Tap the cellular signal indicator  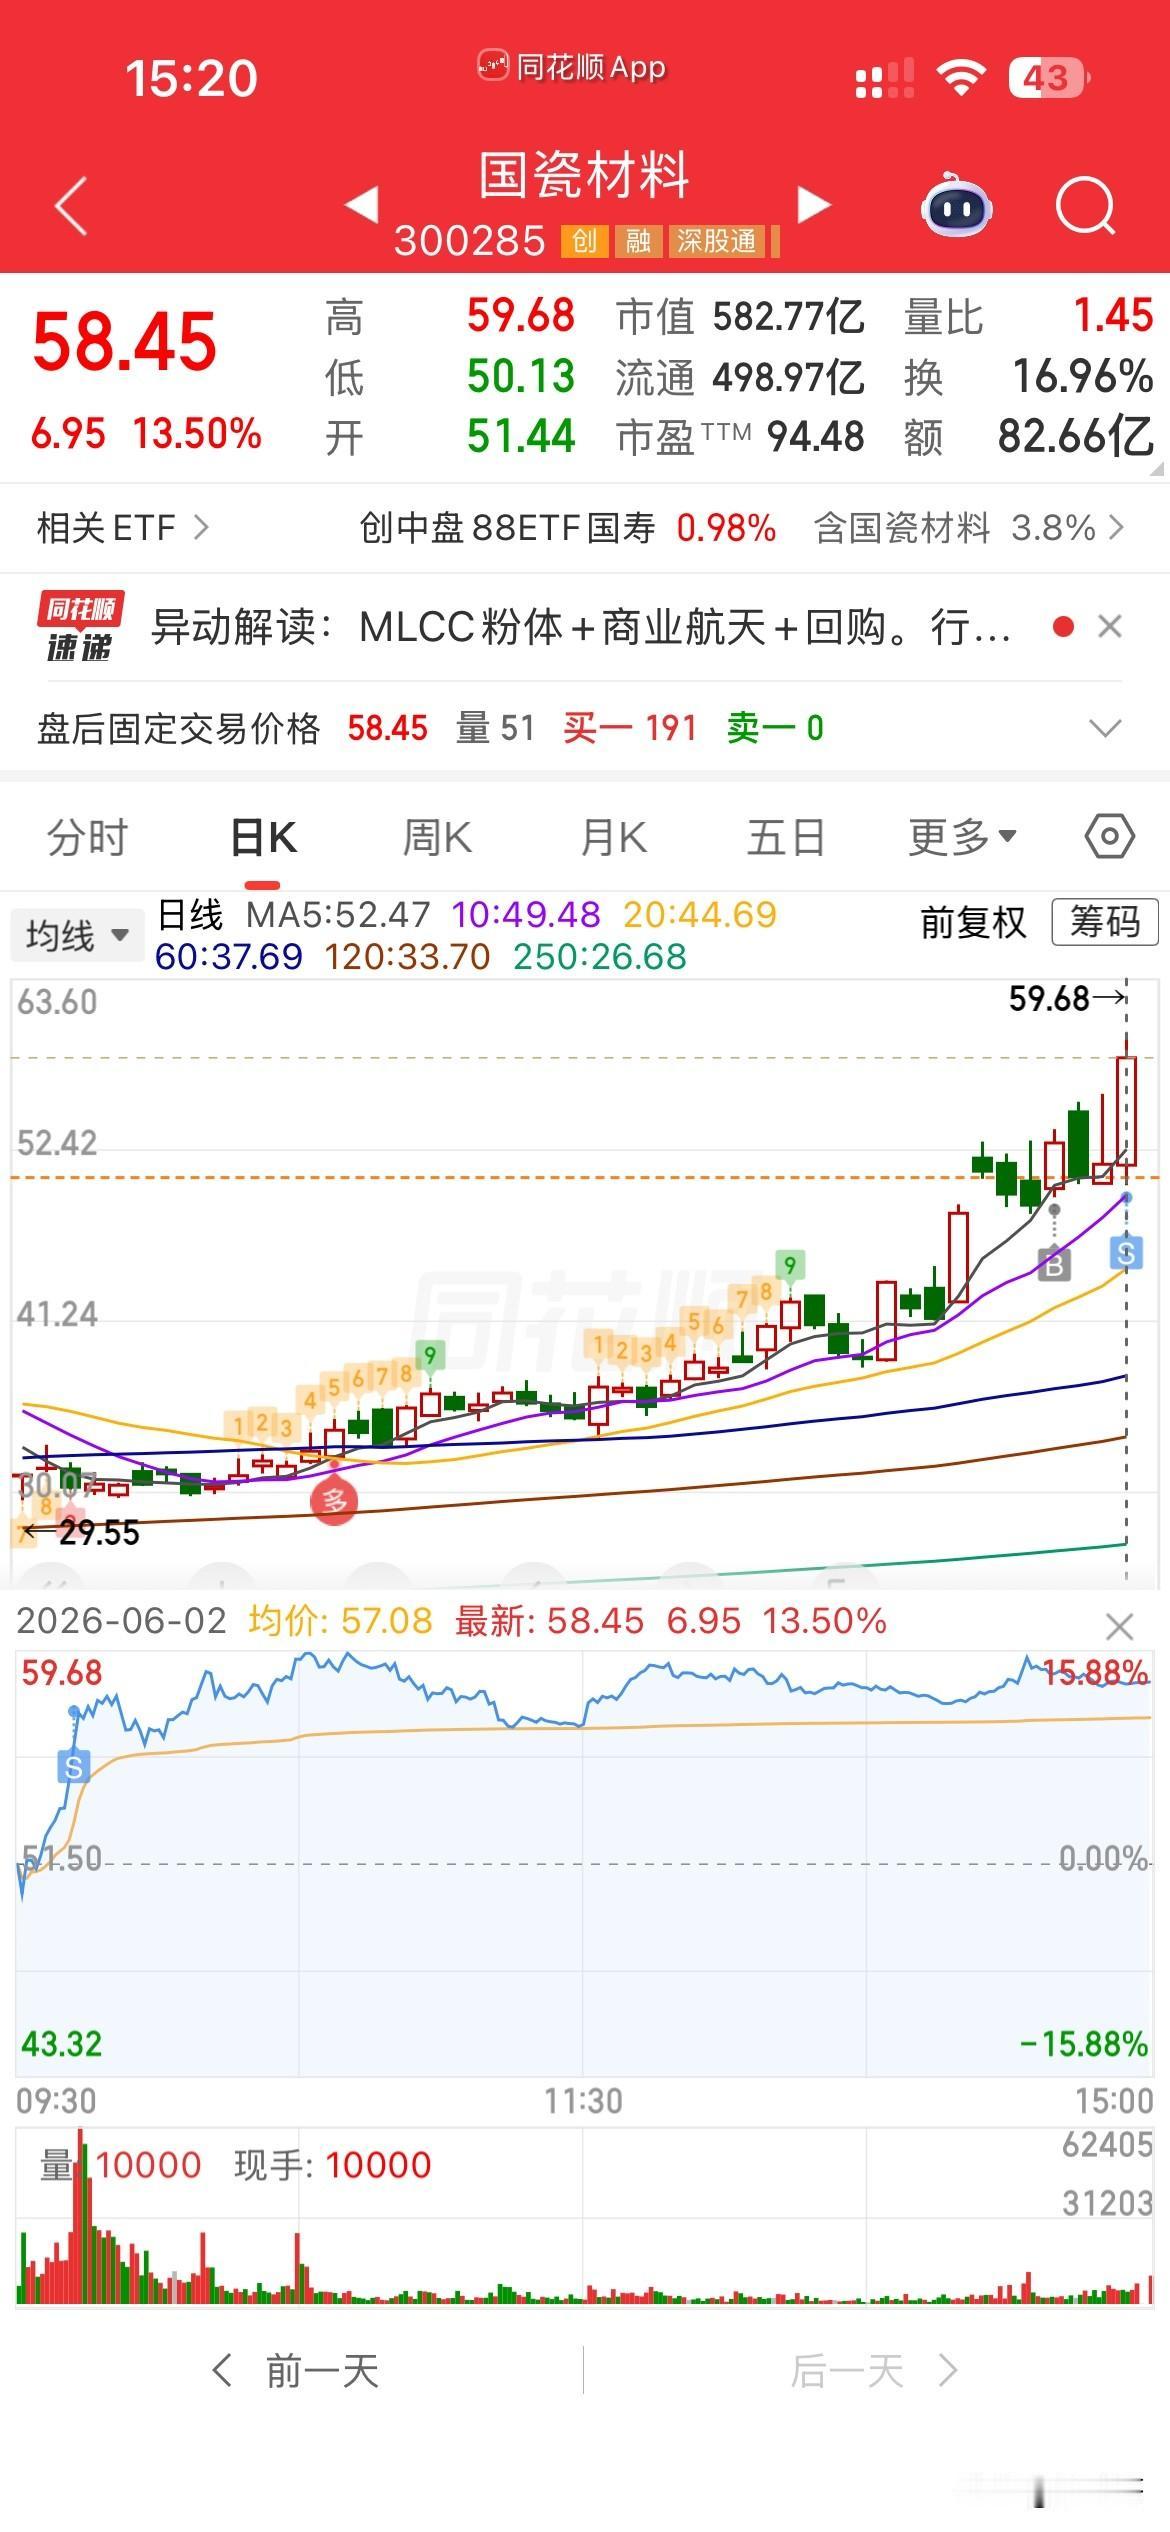click(885, 78)
